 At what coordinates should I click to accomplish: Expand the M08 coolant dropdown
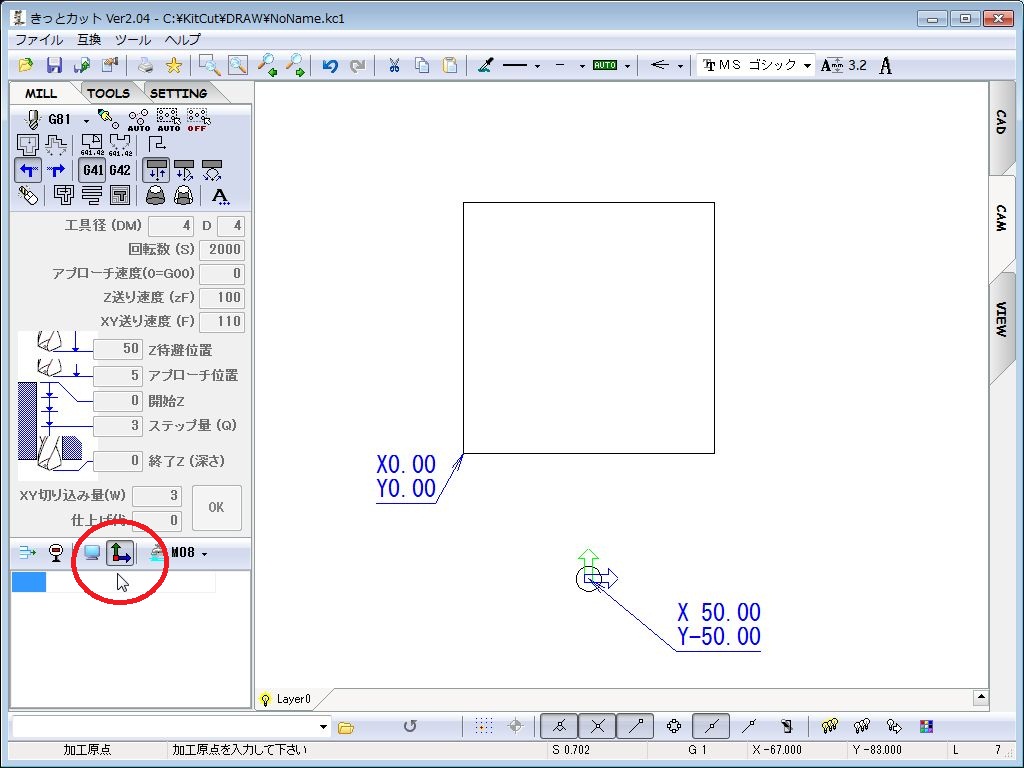pos(204,554)
